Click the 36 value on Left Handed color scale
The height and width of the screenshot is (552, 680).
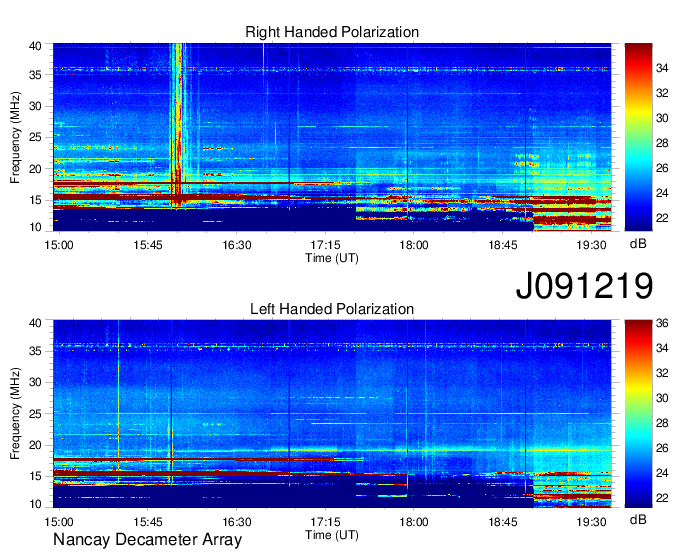coord(662,323)
